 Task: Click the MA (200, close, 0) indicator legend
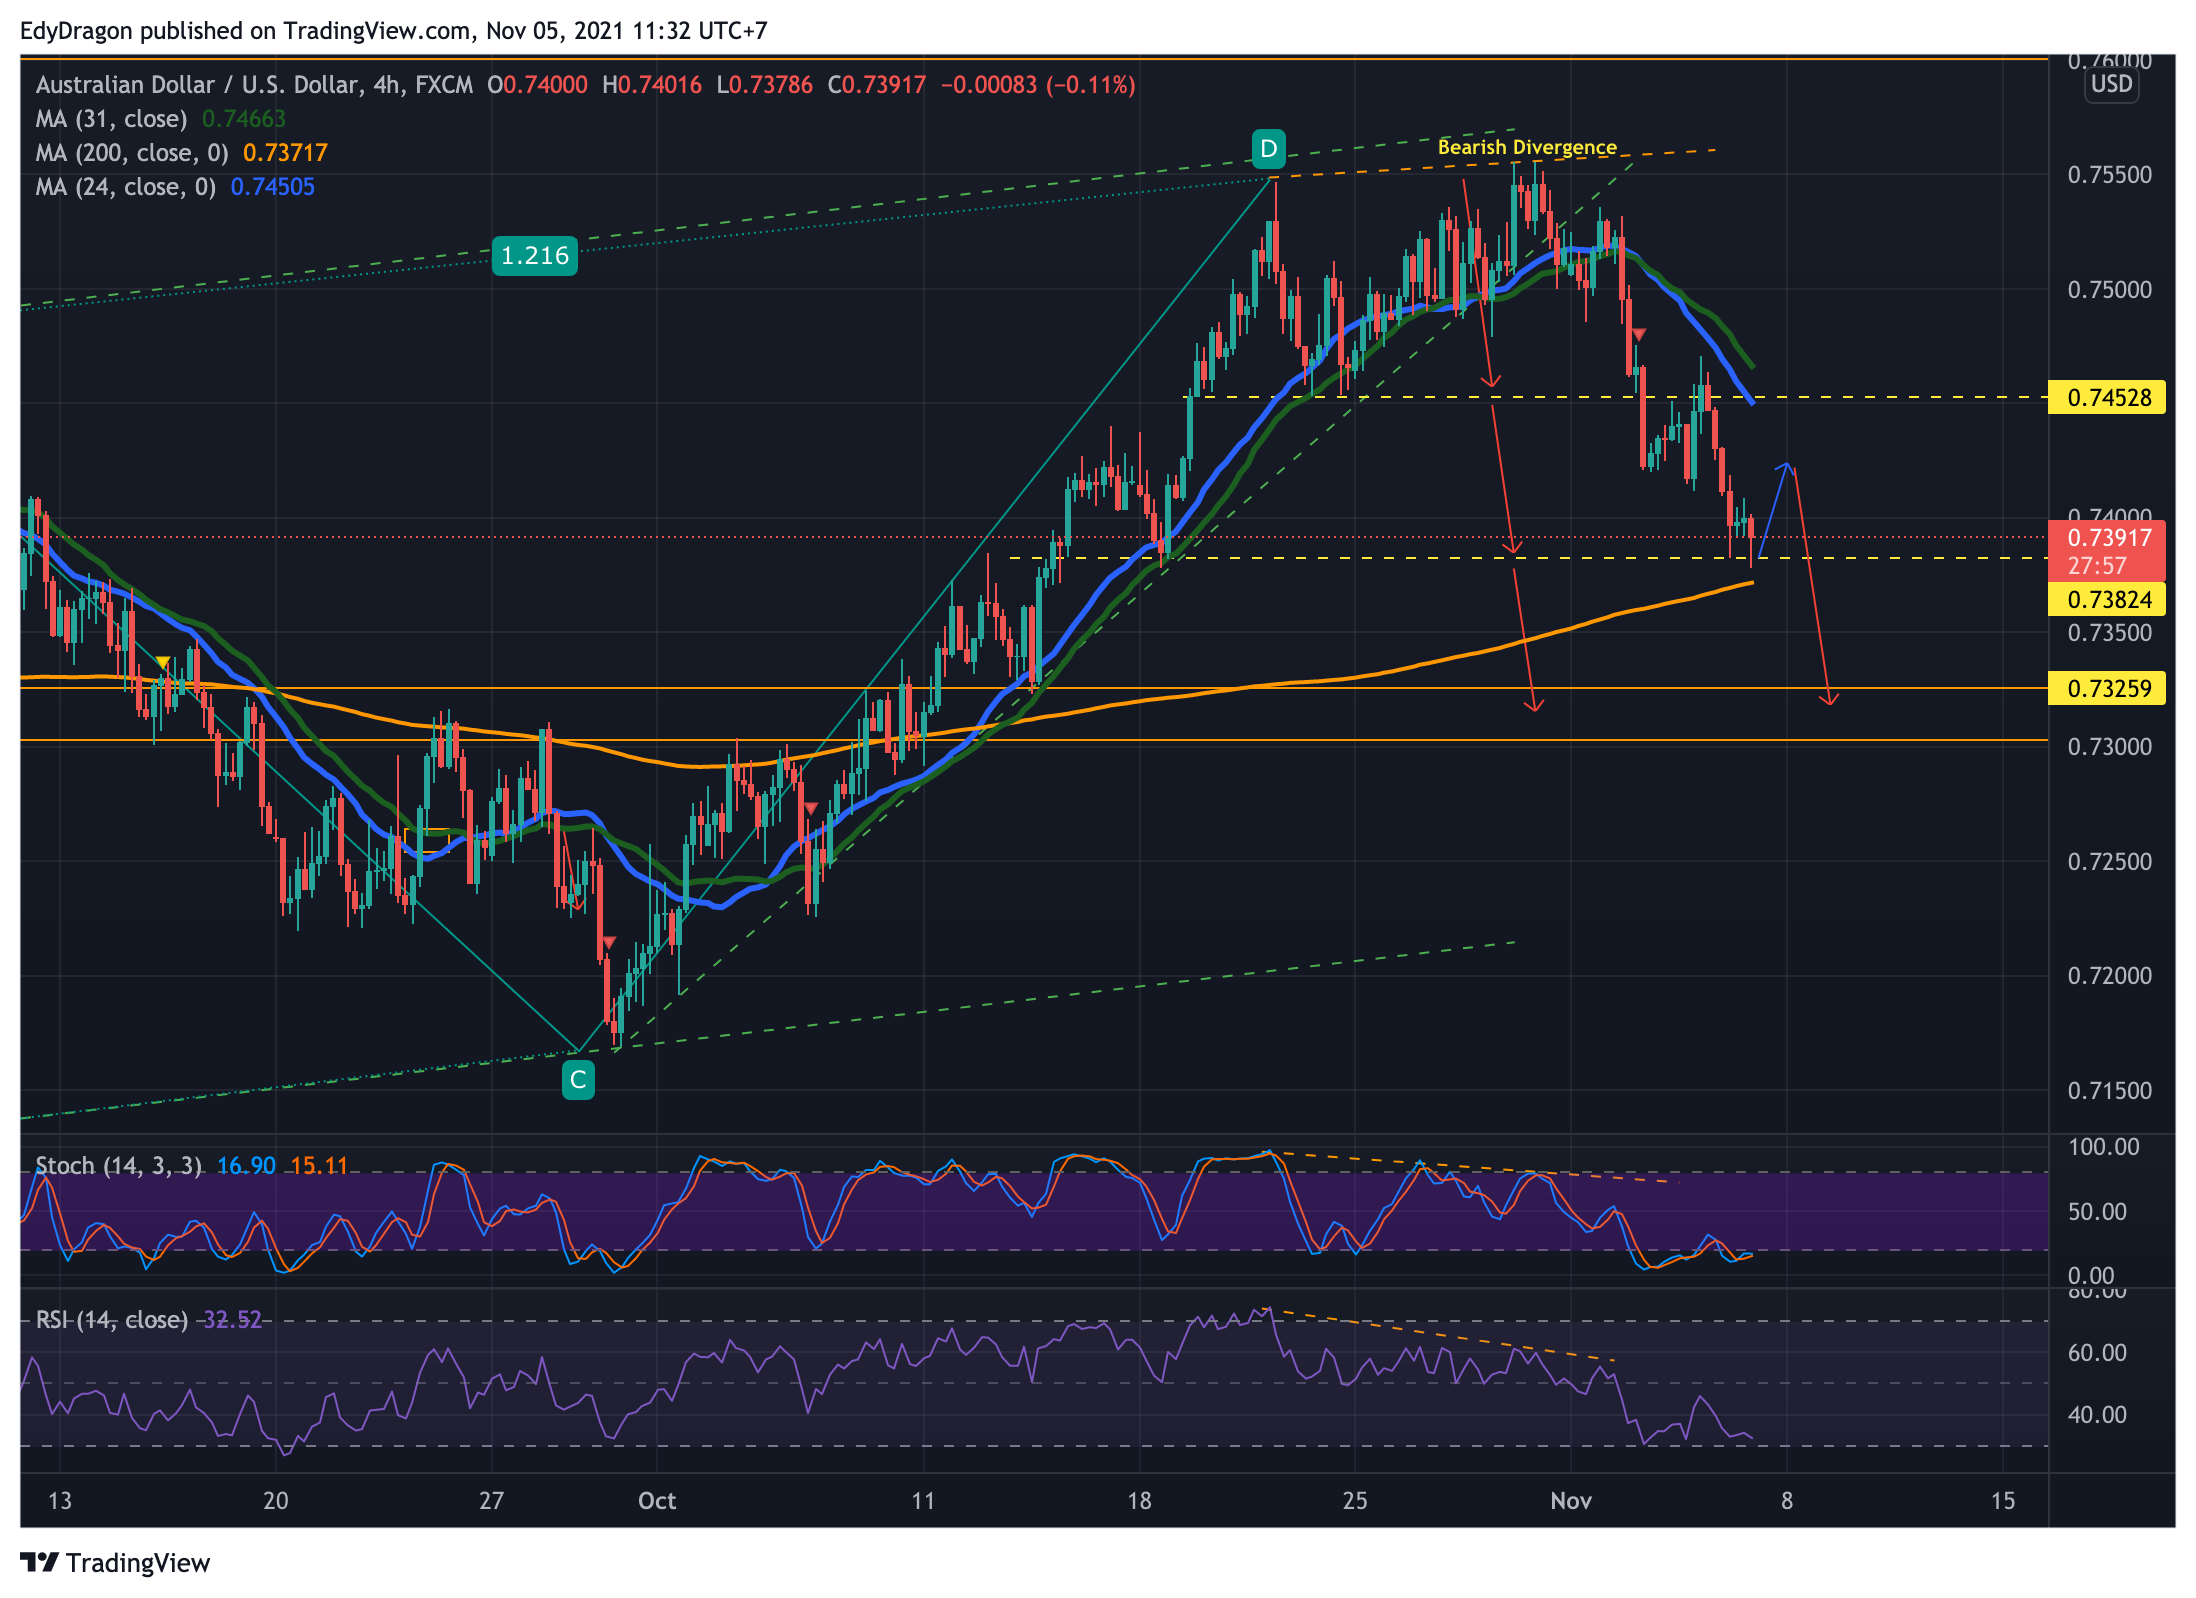click(182, 153)
